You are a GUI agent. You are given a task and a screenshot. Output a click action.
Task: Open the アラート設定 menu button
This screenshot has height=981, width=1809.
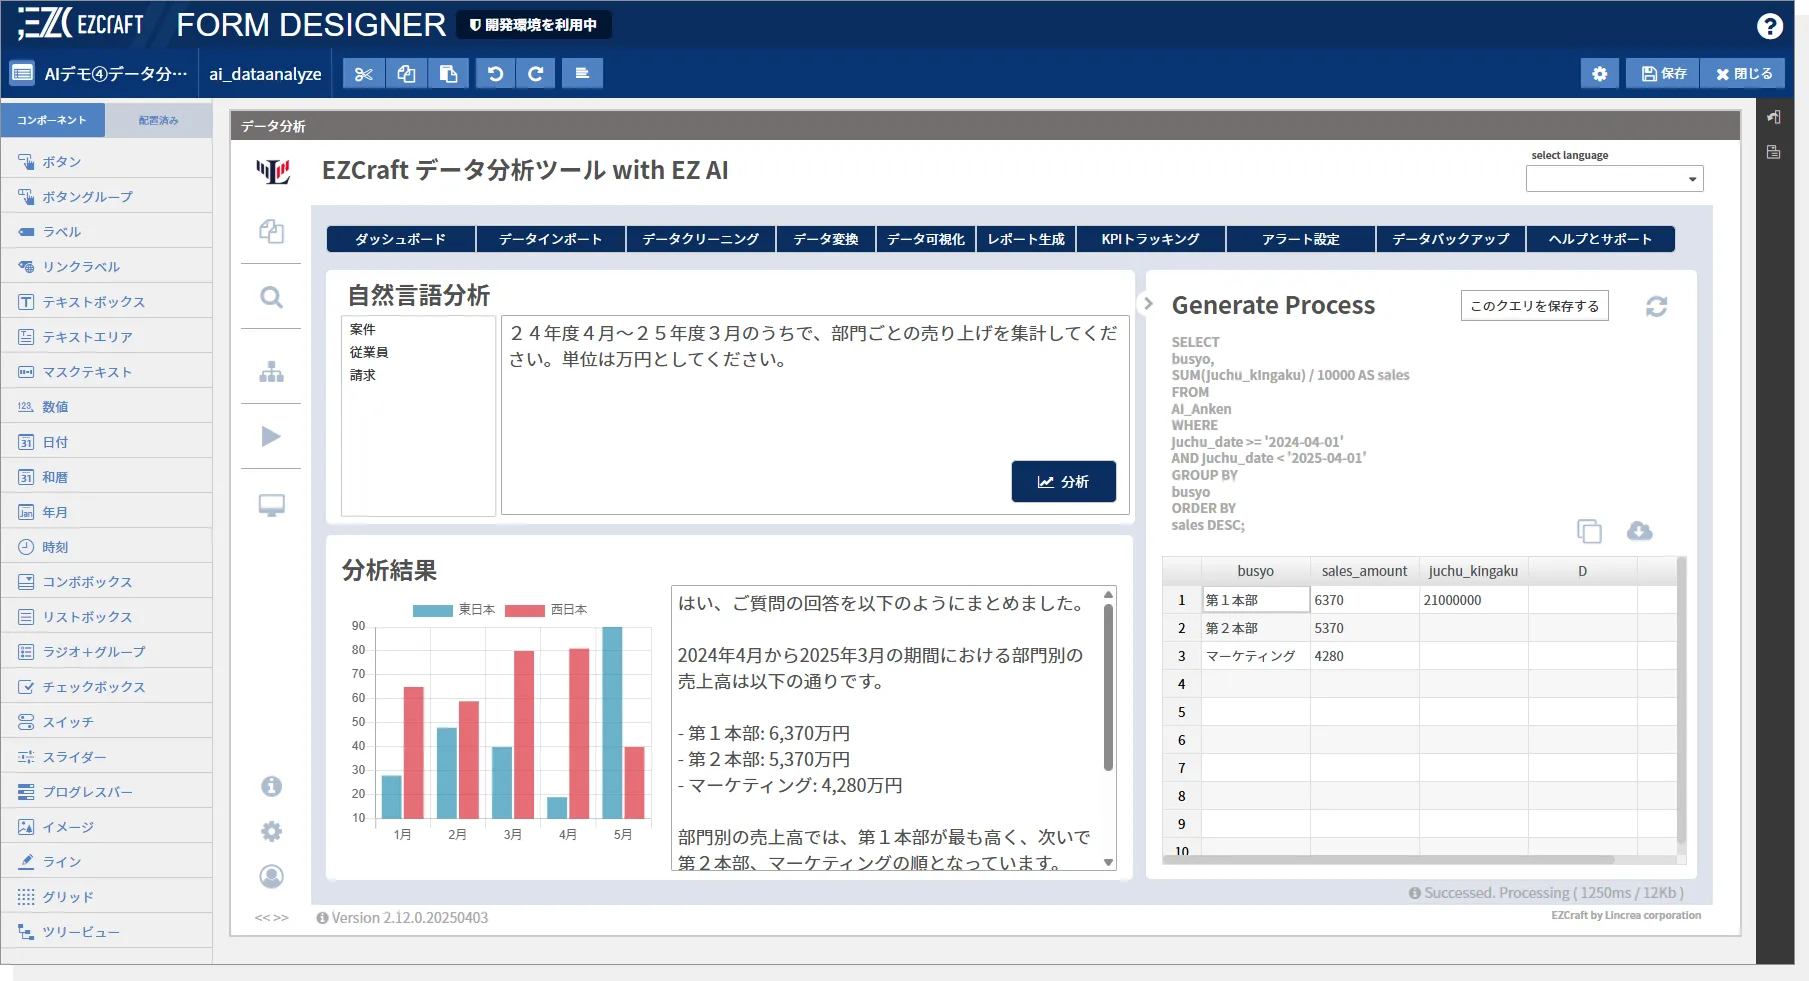pyautogui.click(x=1301, y=239)
